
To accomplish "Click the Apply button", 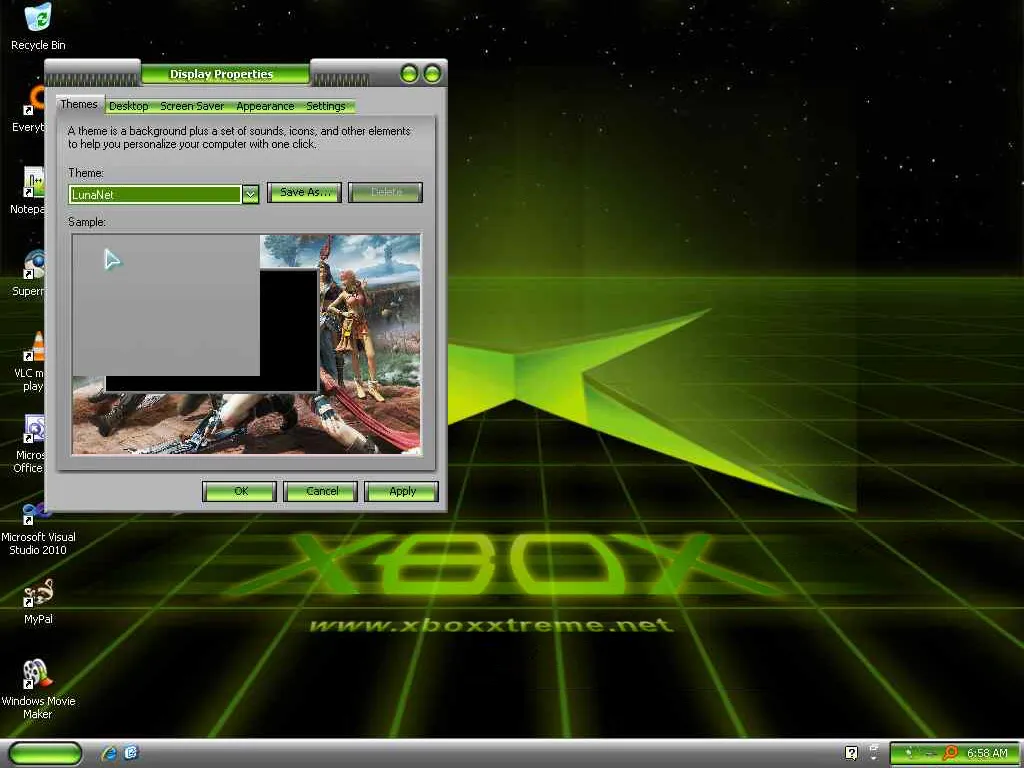I will [402, 491].
